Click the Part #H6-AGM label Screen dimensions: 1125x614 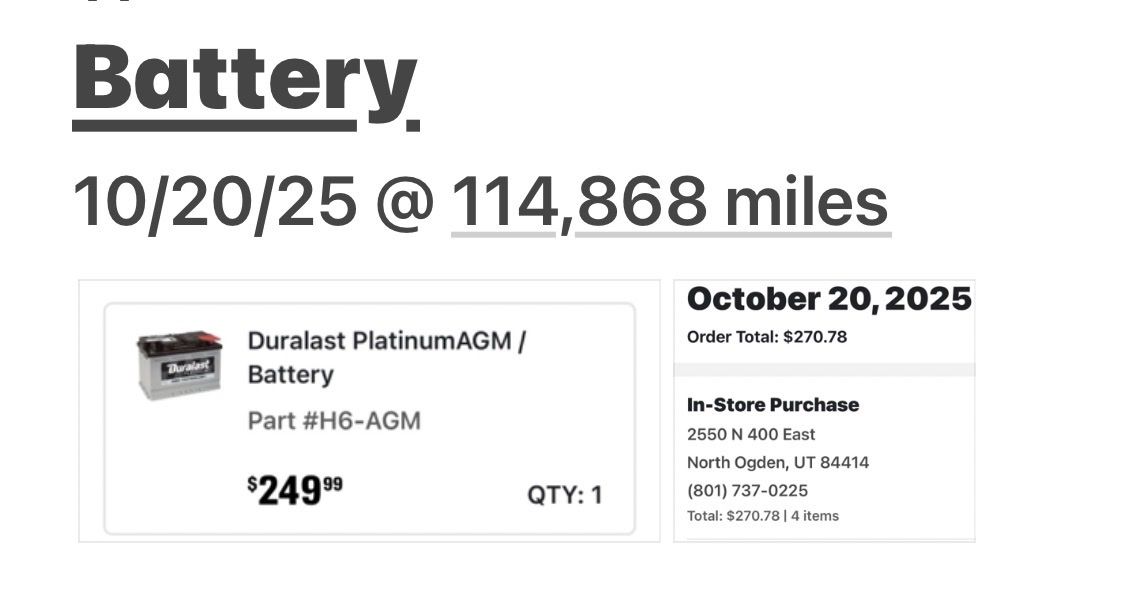coord(334,420)
